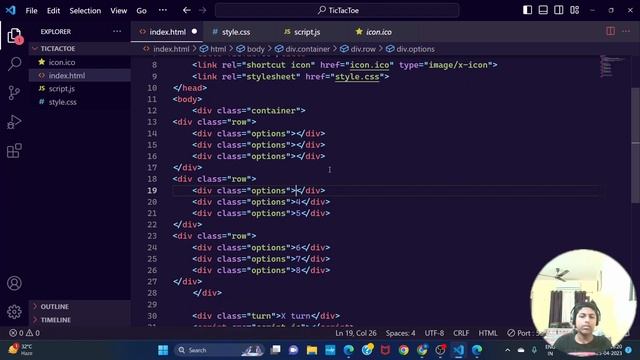Screen dimensions: 640x360
Task: Click line number 23 in the gutter
Action: pyautogui.click(x=152, y=236)
